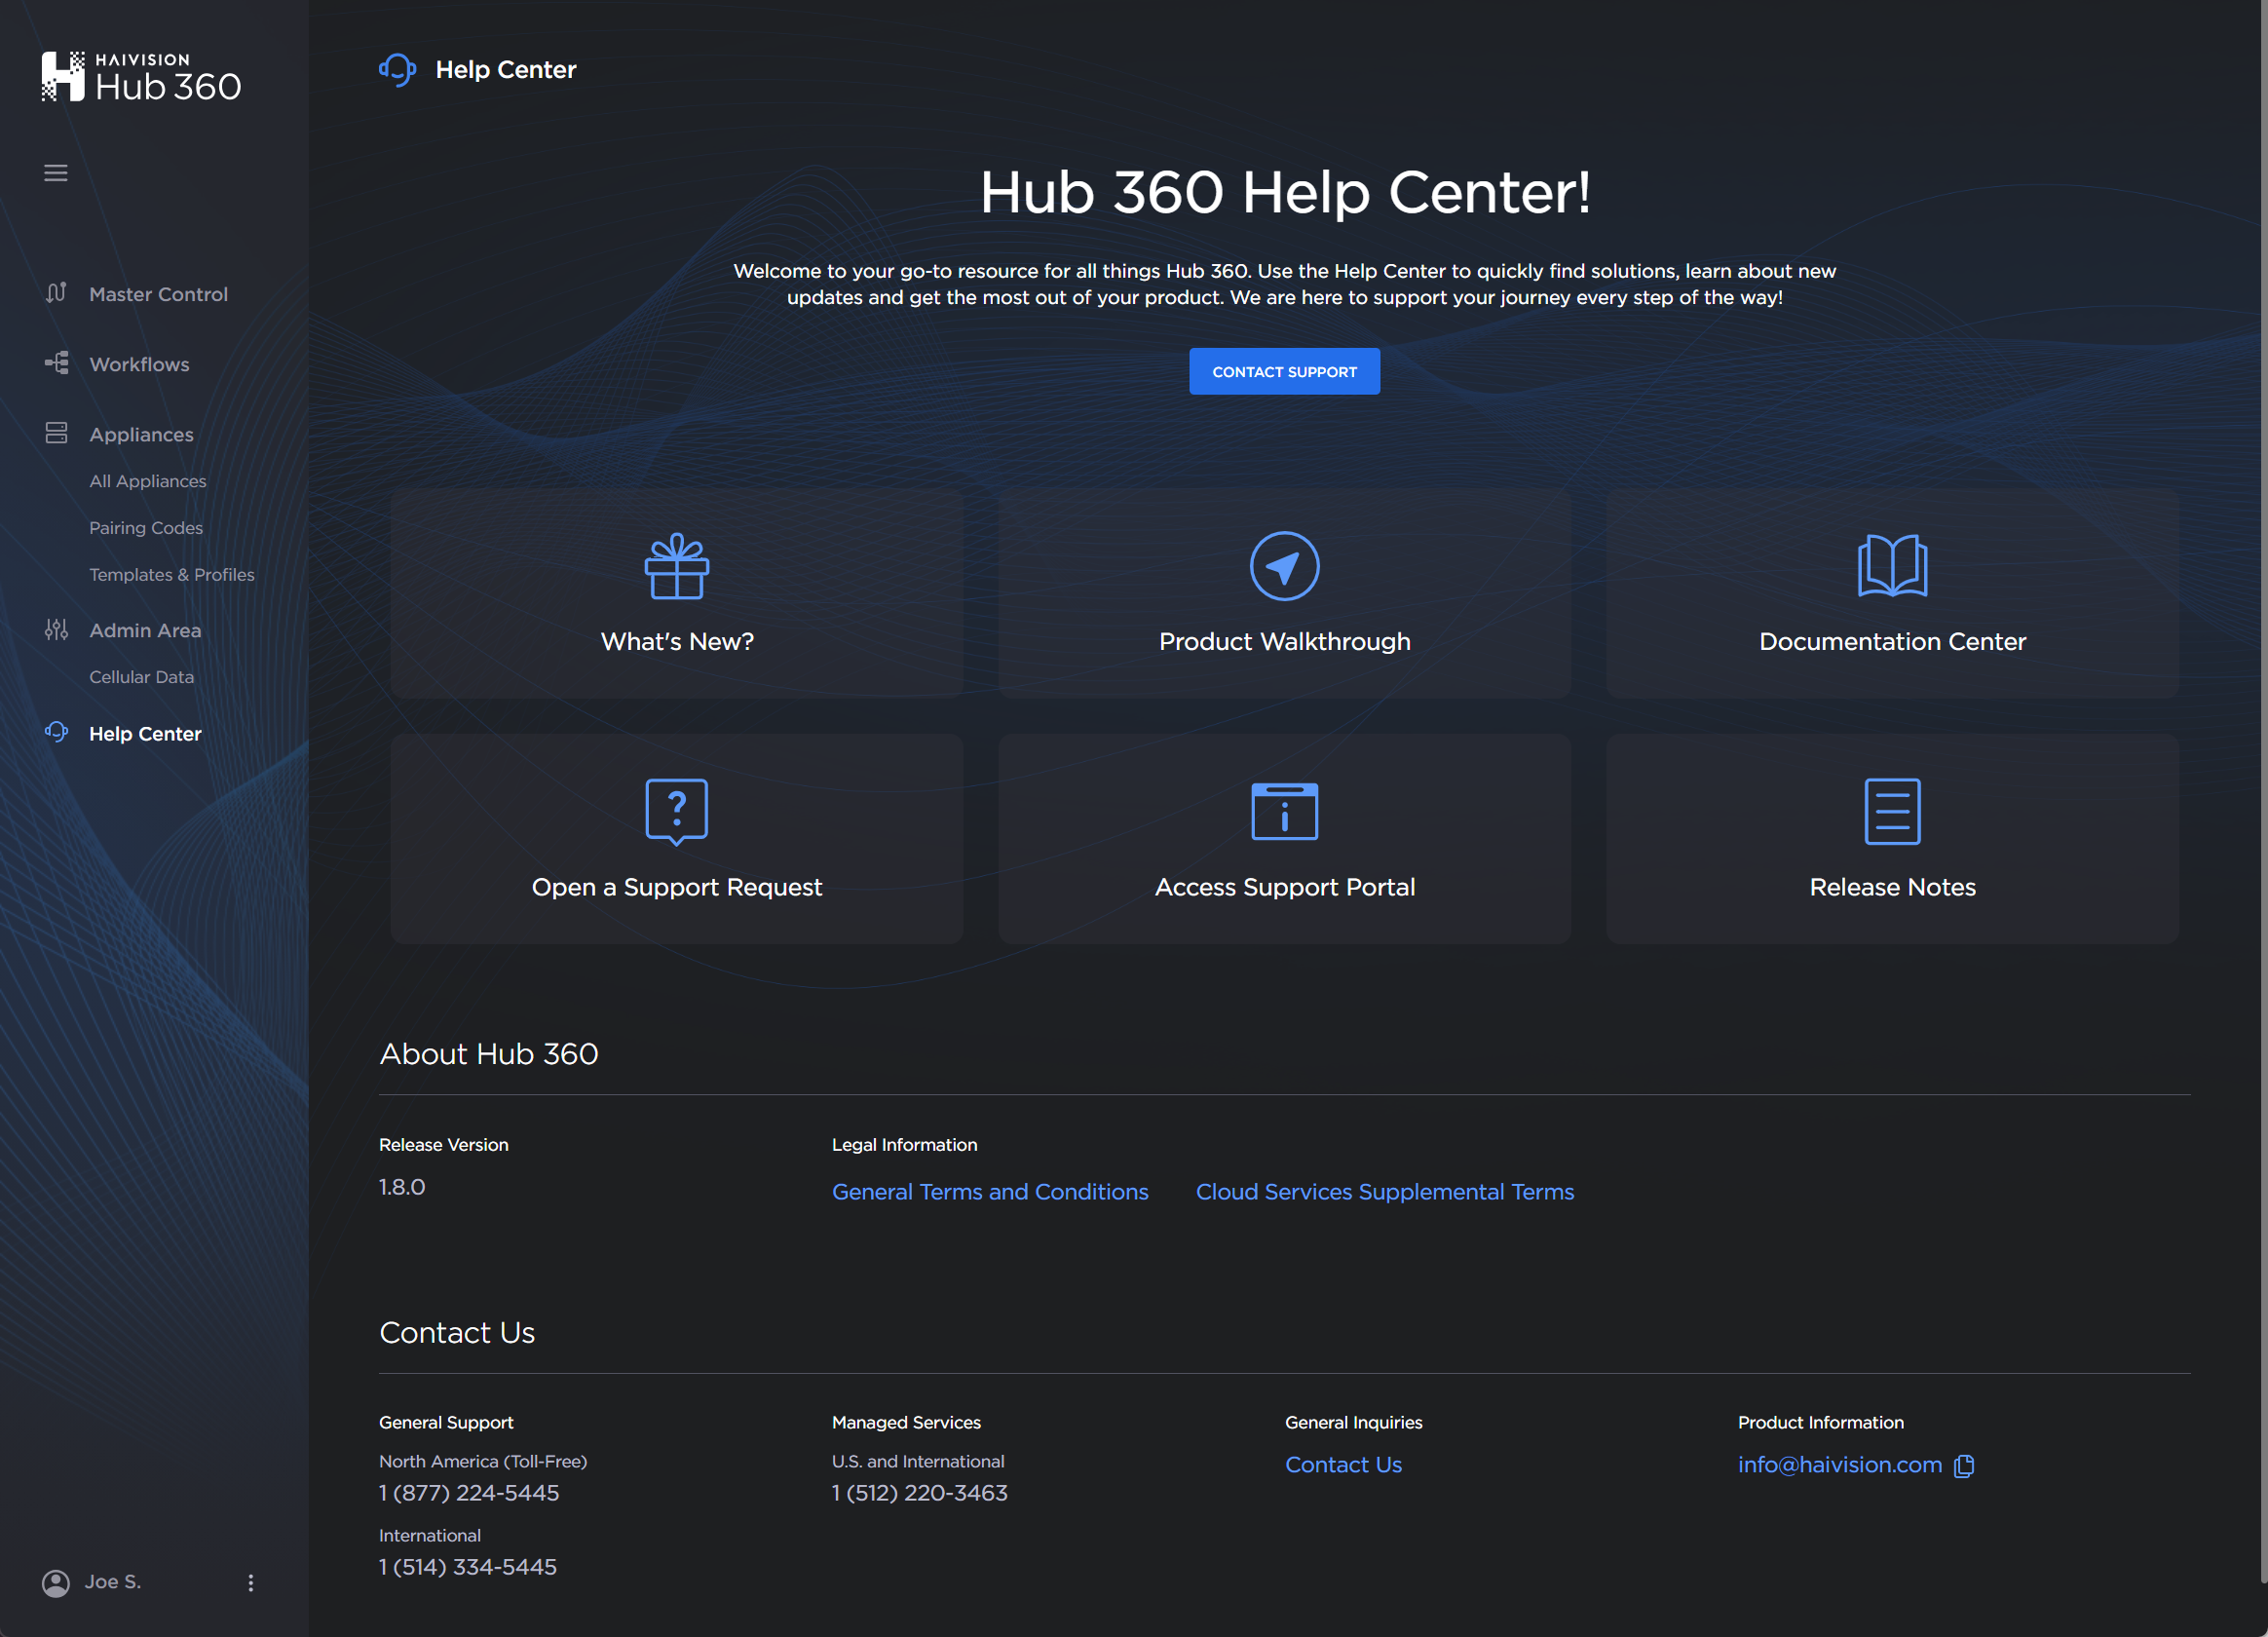Open General Terms and Conditions
This screenshot has height=1637, width=2268.
(990, 1191)
